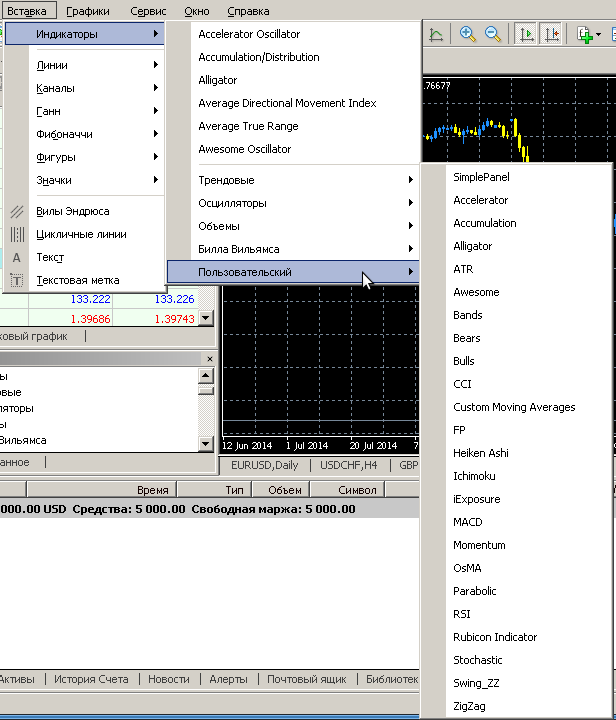Open the Окно menu
616x720 pixels.
coord(196,11)
